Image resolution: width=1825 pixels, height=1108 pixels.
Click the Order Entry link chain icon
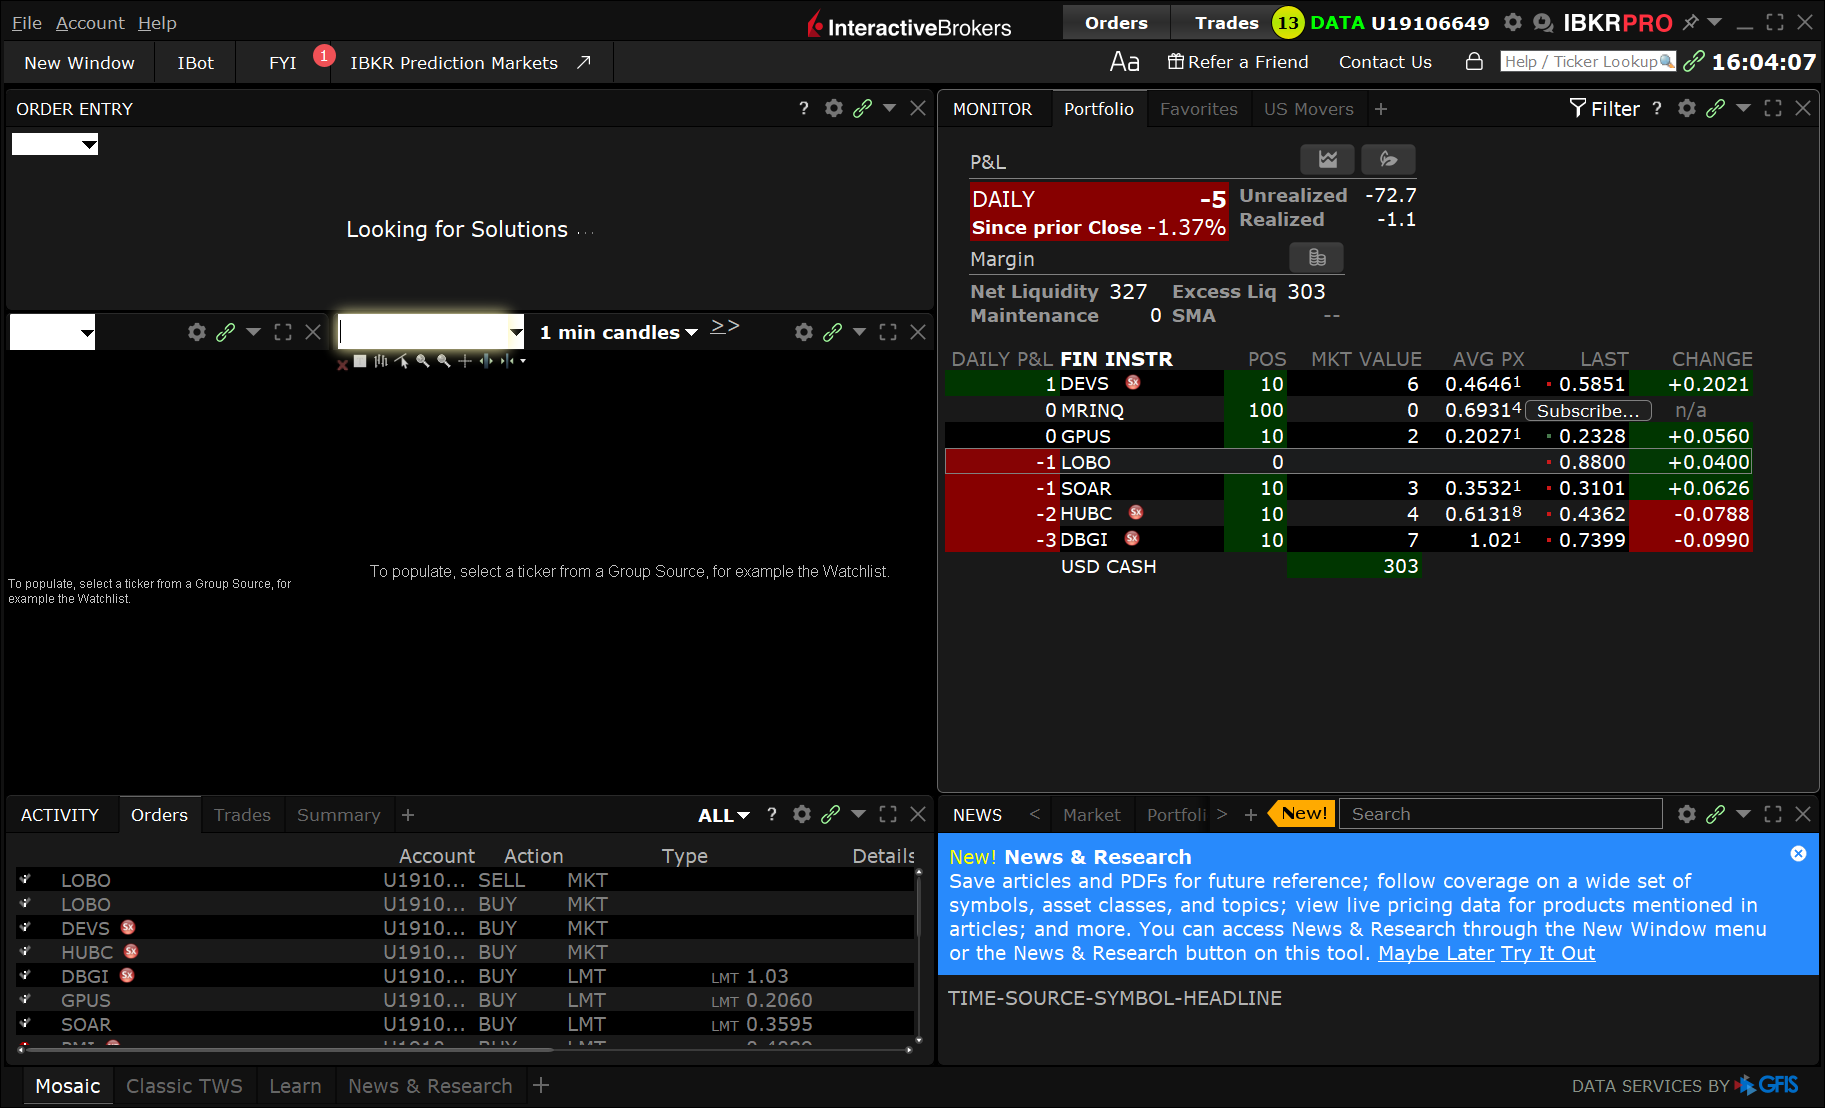(862, 108)
